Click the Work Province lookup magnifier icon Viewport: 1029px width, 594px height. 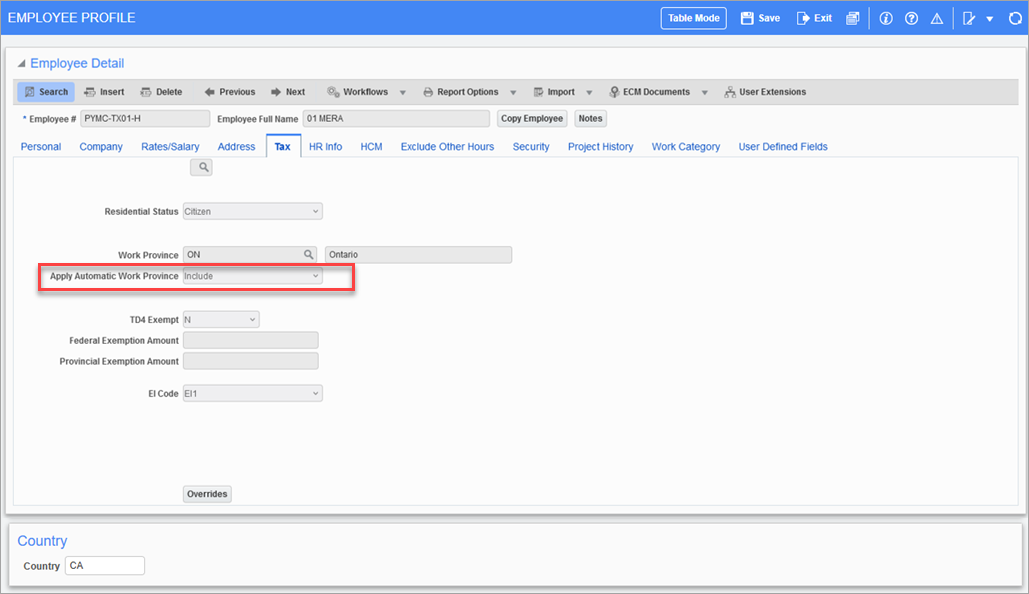[x=309, y=255]
